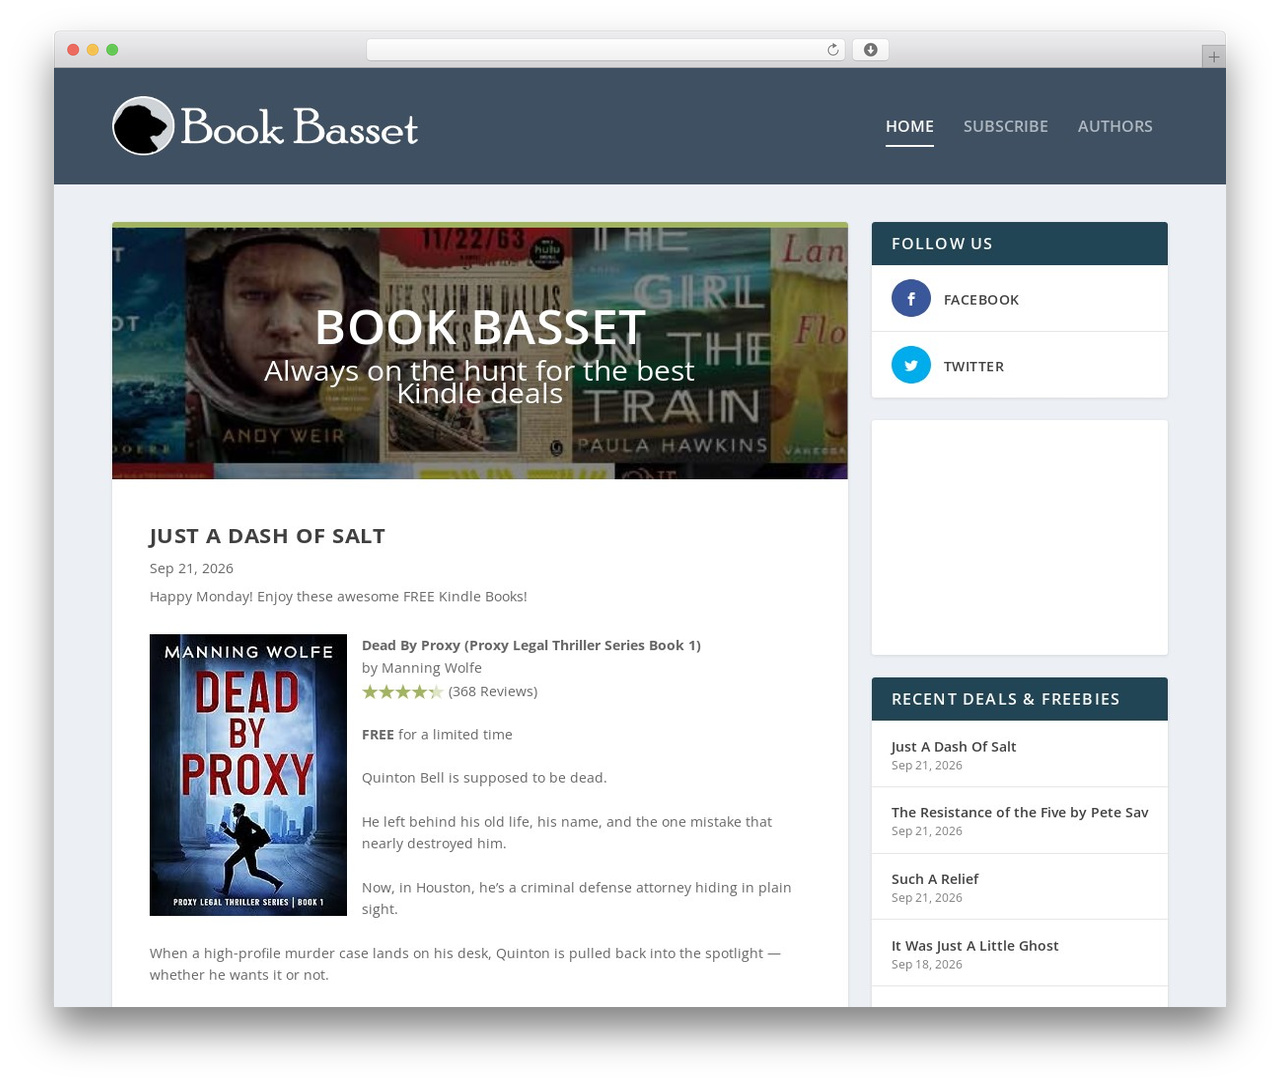Viewport: 1280px width, 1084px height.
Task: Click 'Happy Monday!' intro sentence
Action: click(x=338, y=596)
